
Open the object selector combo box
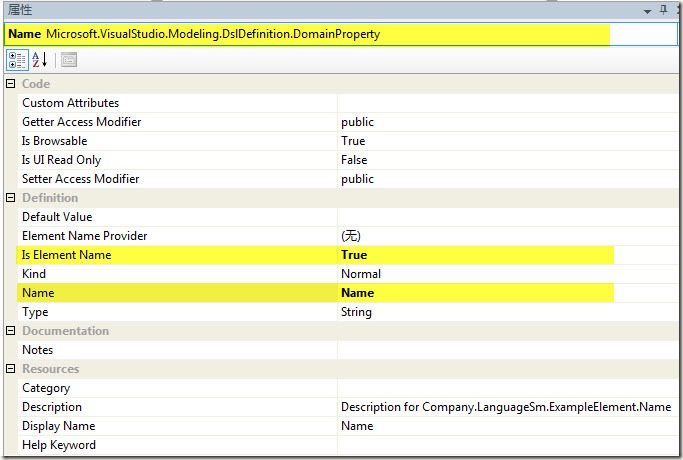(341, 34)
